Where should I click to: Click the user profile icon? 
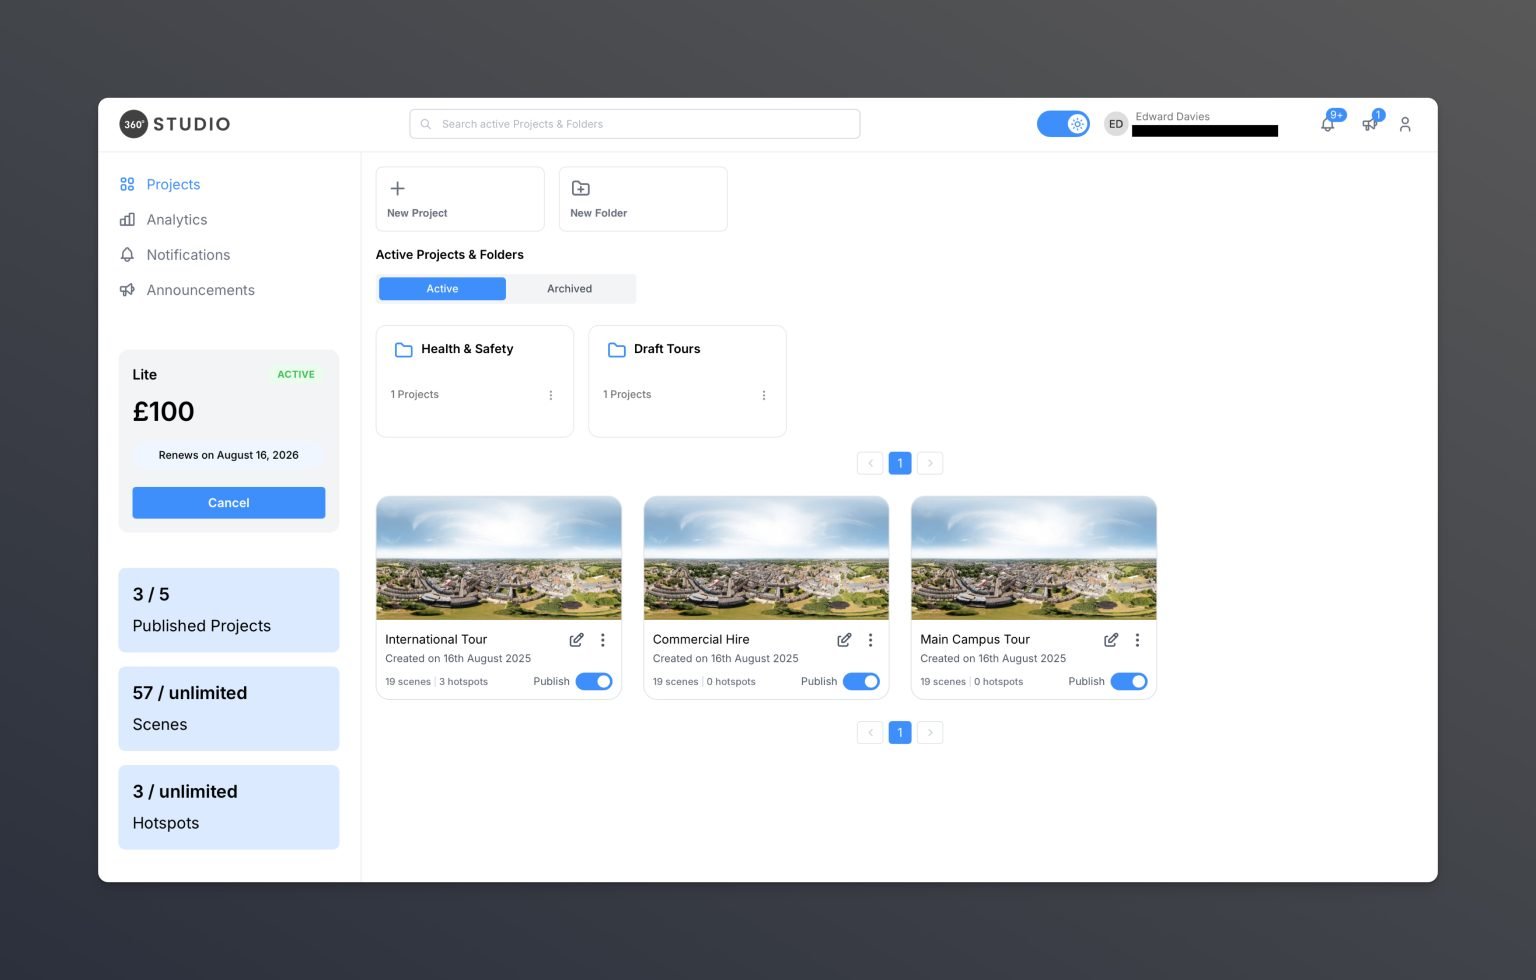[x=1405, y=124]
